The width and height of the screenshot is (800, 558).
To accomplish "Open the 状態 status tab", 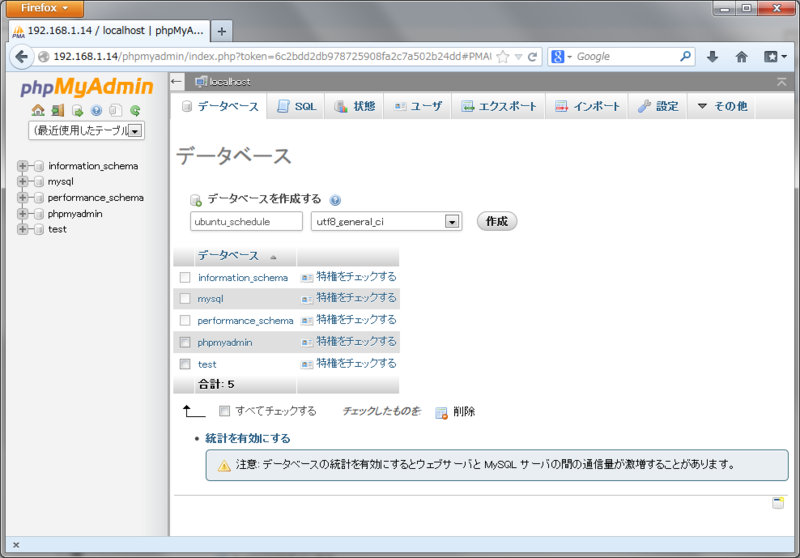I will (x=354, y=106).
